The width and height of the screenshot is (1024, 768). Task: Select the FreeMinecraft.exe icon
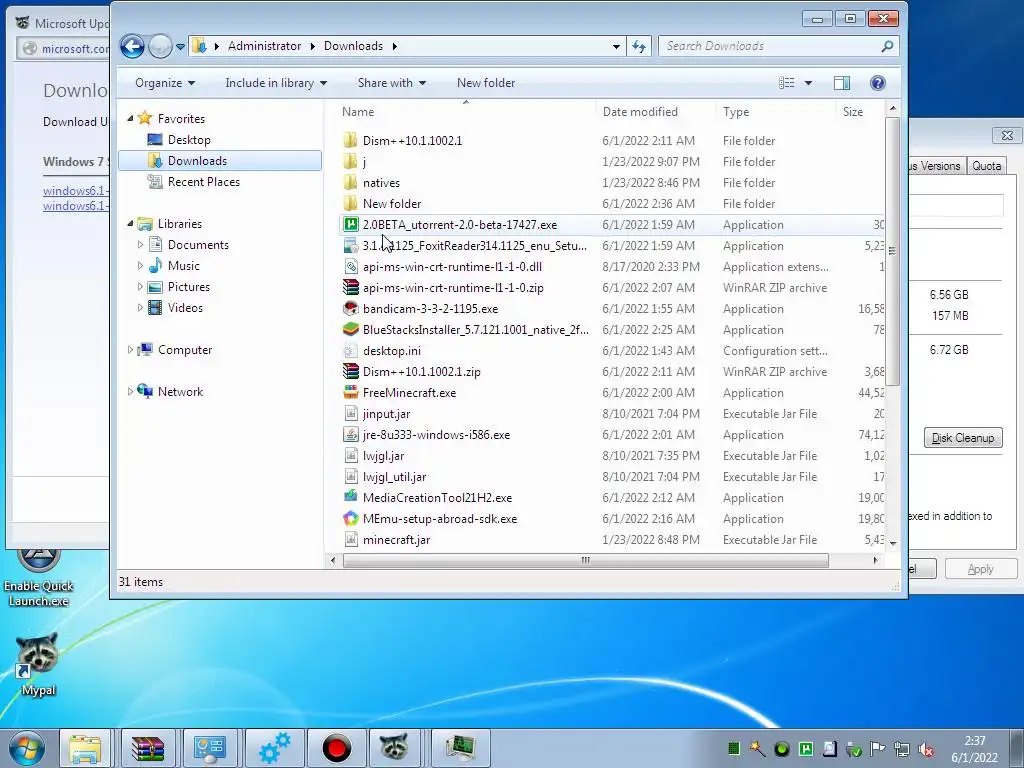tap(351, 392)
